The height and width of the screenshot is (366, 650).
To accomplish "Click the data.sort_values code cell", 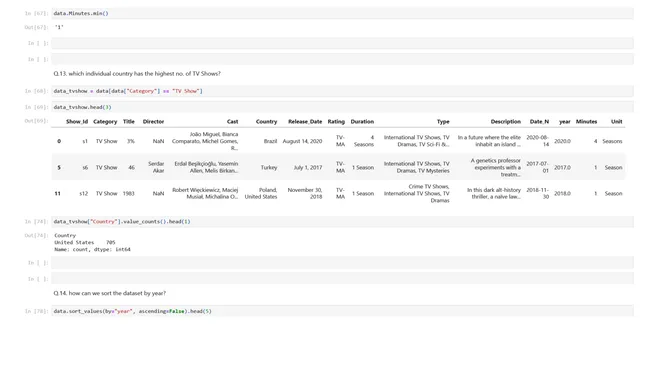I will [x=342, y=311].
